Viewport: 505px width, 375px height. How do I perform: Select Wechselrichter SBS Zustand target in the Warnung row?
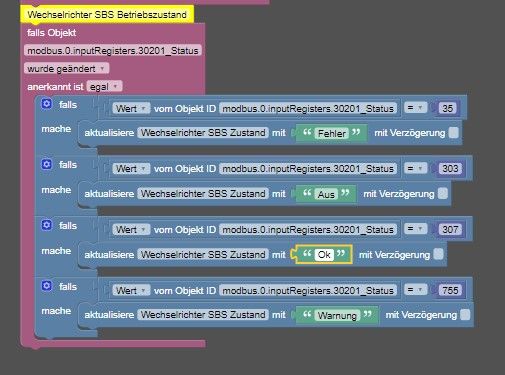(203, 315)
